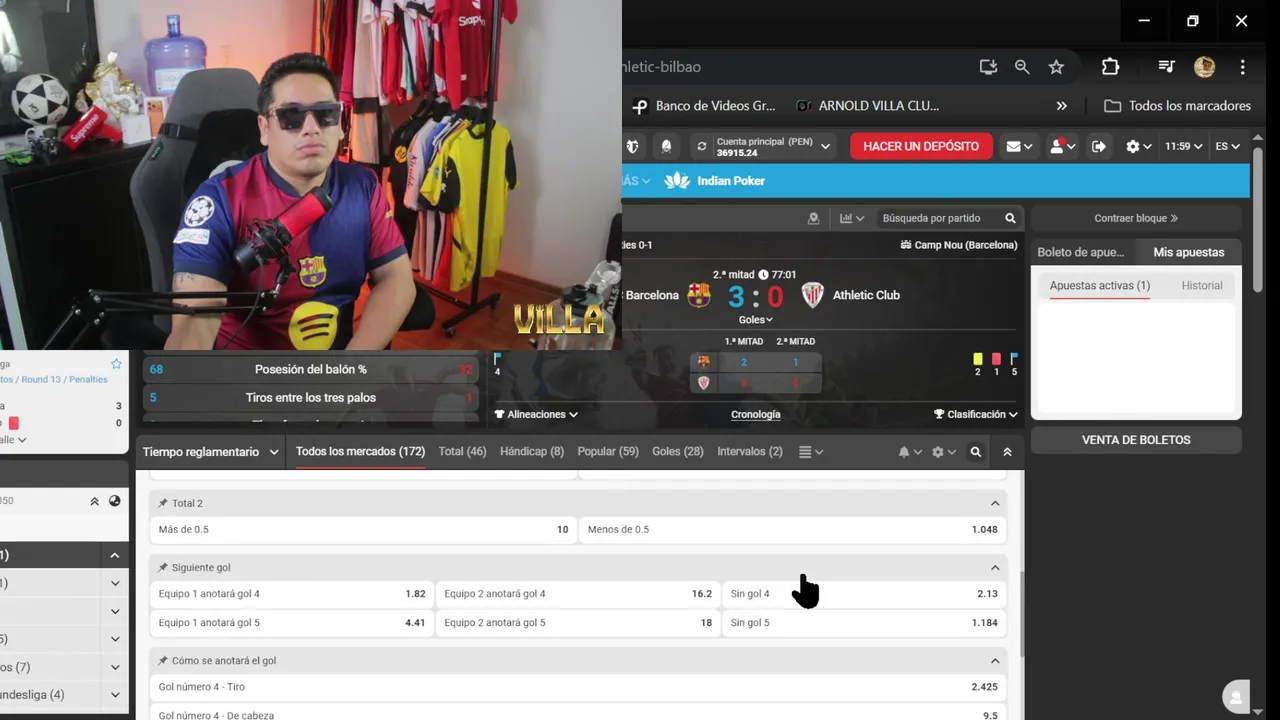Open the Chrome profile avatar

pyautogui.click(x=1204, y=67)
